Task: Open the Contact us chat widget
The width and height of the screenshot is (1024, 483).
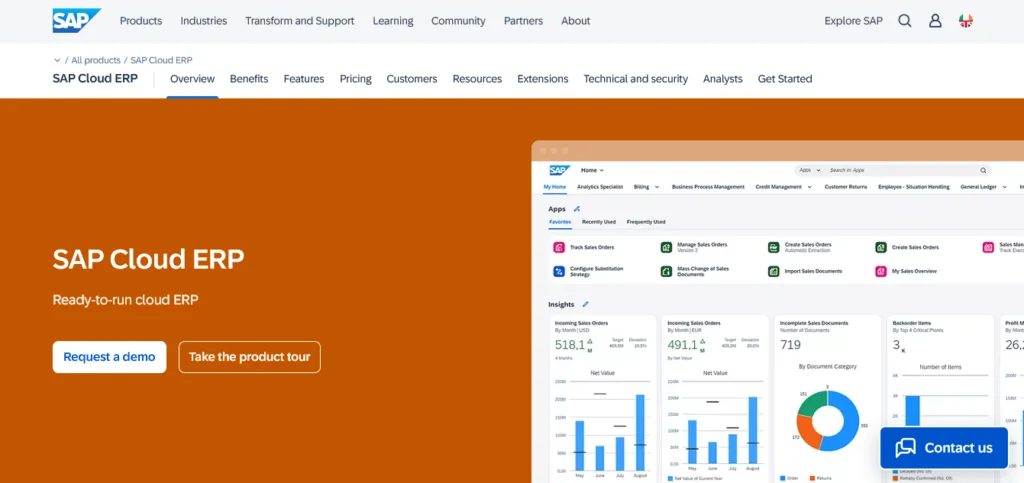Action: [x=944, y=448]
